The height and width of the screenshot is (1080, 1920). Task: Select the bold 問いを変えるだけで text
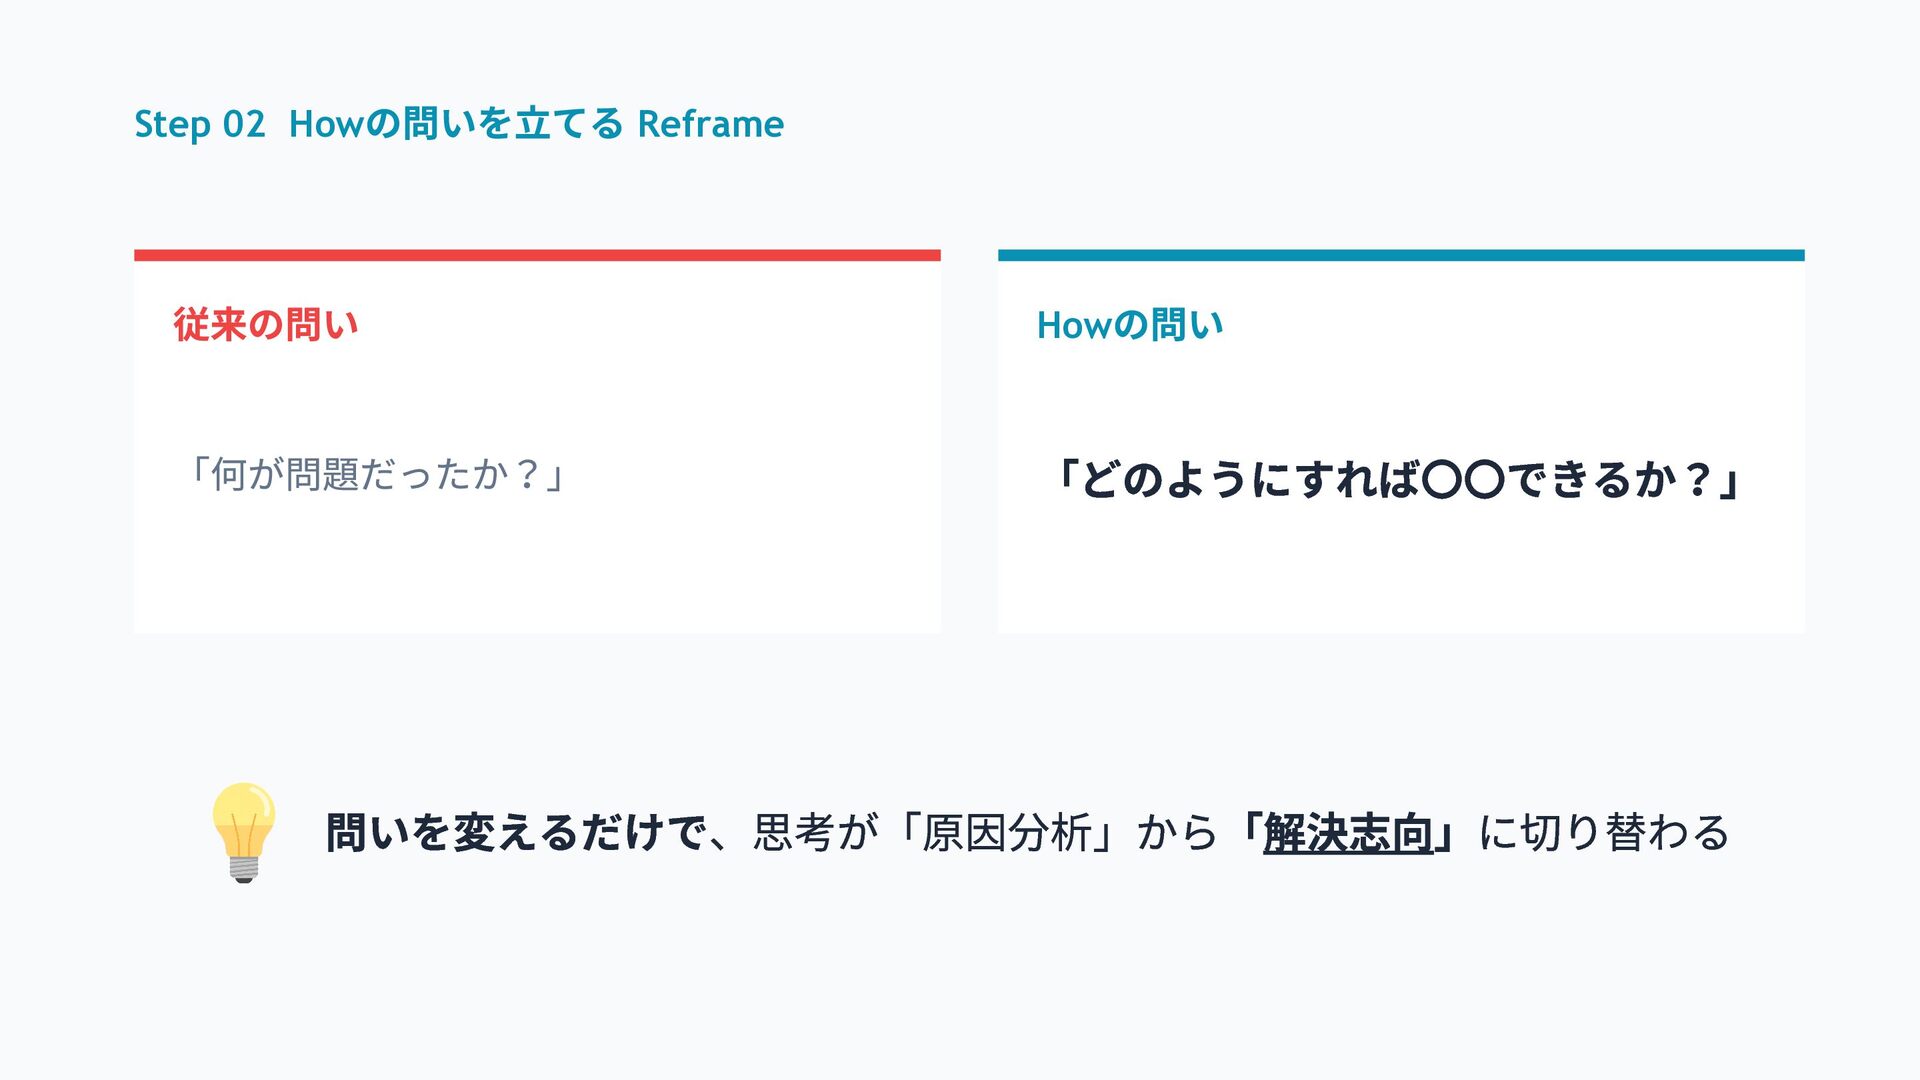tap(515, 833)
